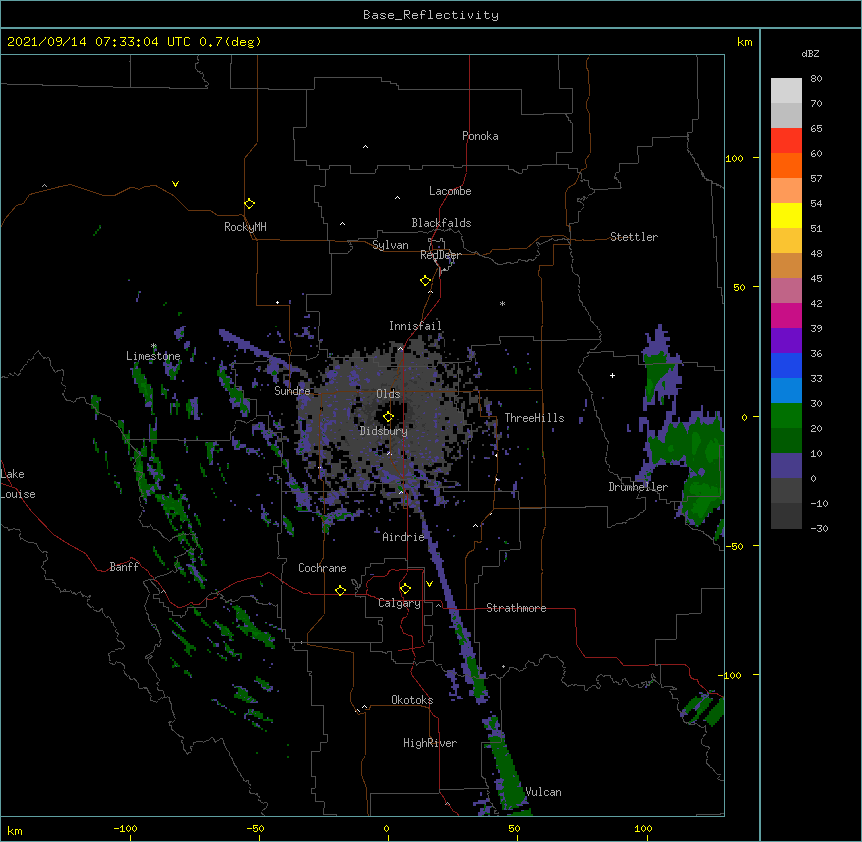Click the Olds city label
This screenshot has width=862, height=842.
click(x=388, y=394)
